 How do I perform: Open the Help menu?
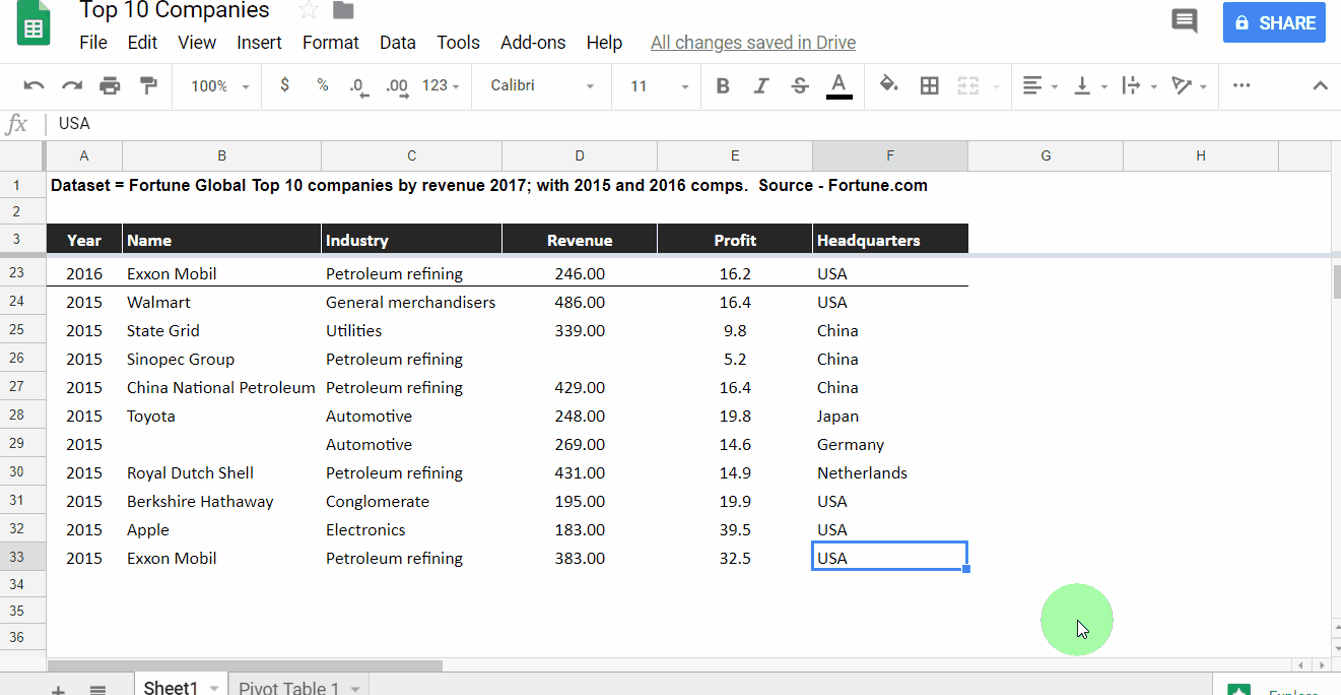point(604,42)
